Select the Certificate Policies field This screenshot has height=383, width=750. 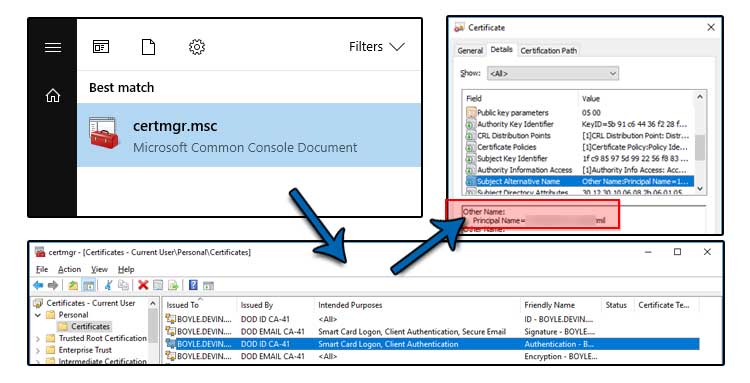click(x=579, y=147)
